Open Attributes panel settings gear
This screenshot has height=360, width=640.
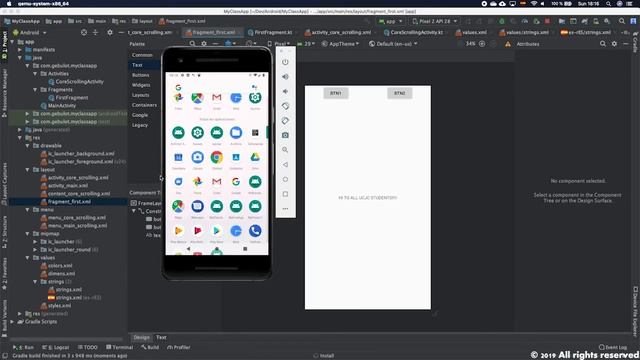pyautogui.click(x=614, y=44)
